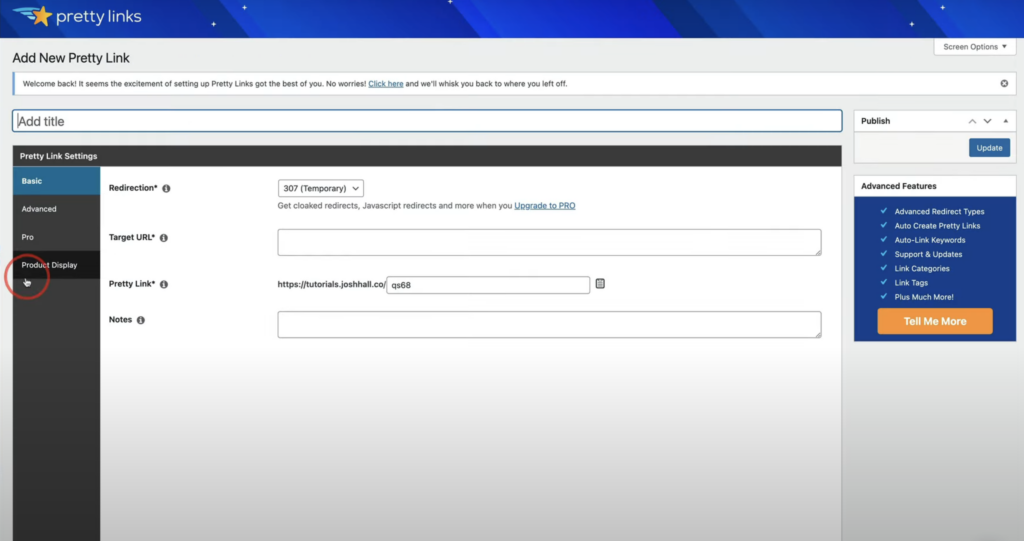Click the Auto Create Pretty Links text

pos(937,226)
